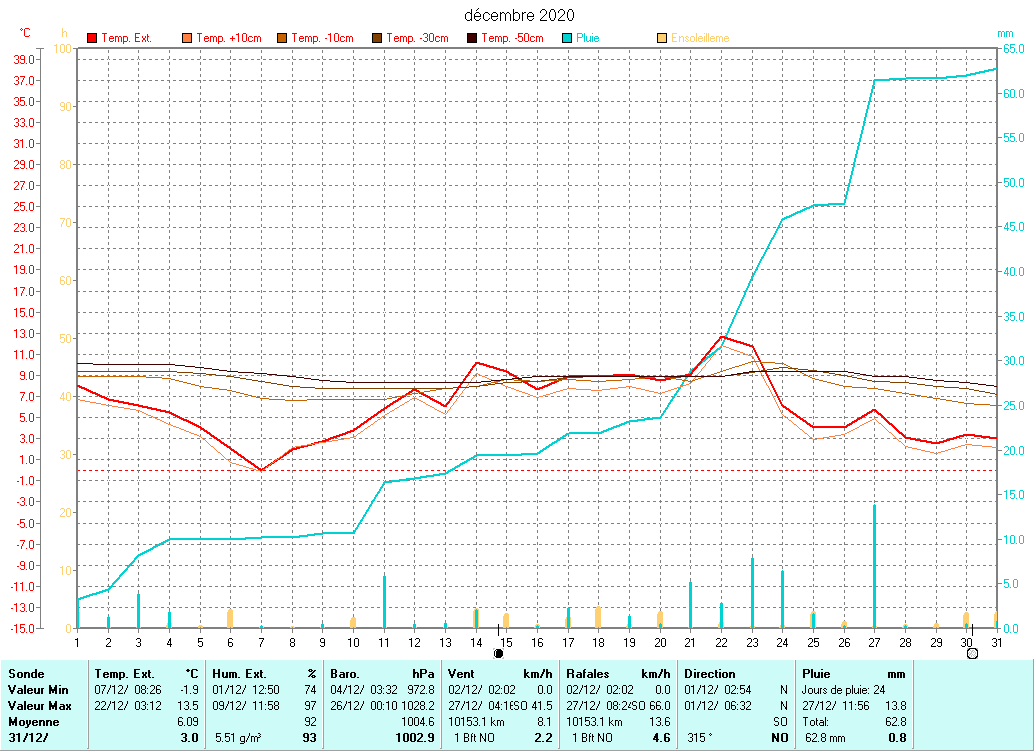Click the new moon icon below the day axis
The width and height of the screenshot is (1034, 751).
498,653
